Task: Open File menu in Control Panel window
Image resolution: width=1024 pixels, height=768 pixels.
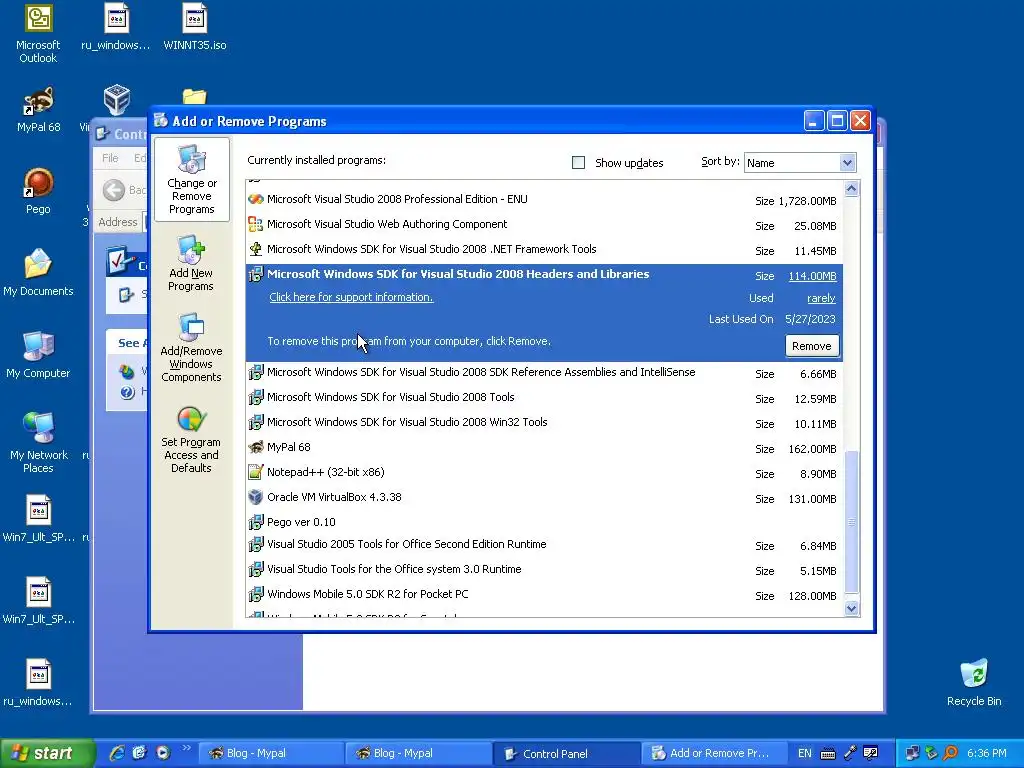Action: click(110, 158)
